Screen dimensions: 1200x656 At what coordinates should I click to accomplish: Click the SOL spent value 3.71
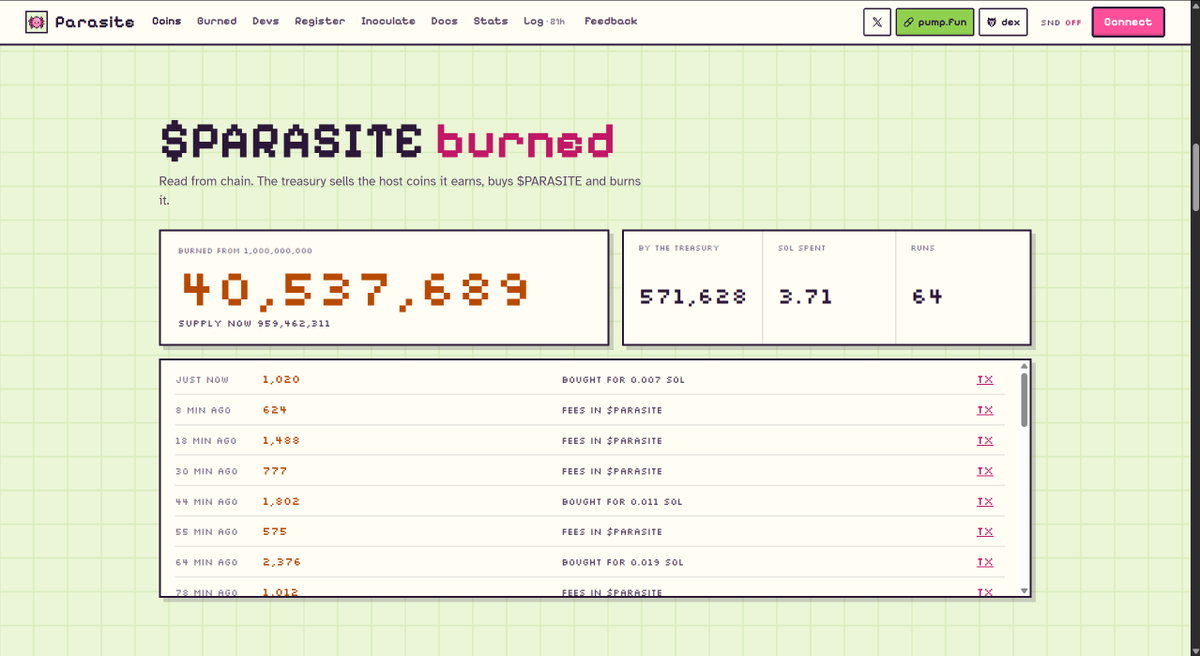[x=805, y=296]
